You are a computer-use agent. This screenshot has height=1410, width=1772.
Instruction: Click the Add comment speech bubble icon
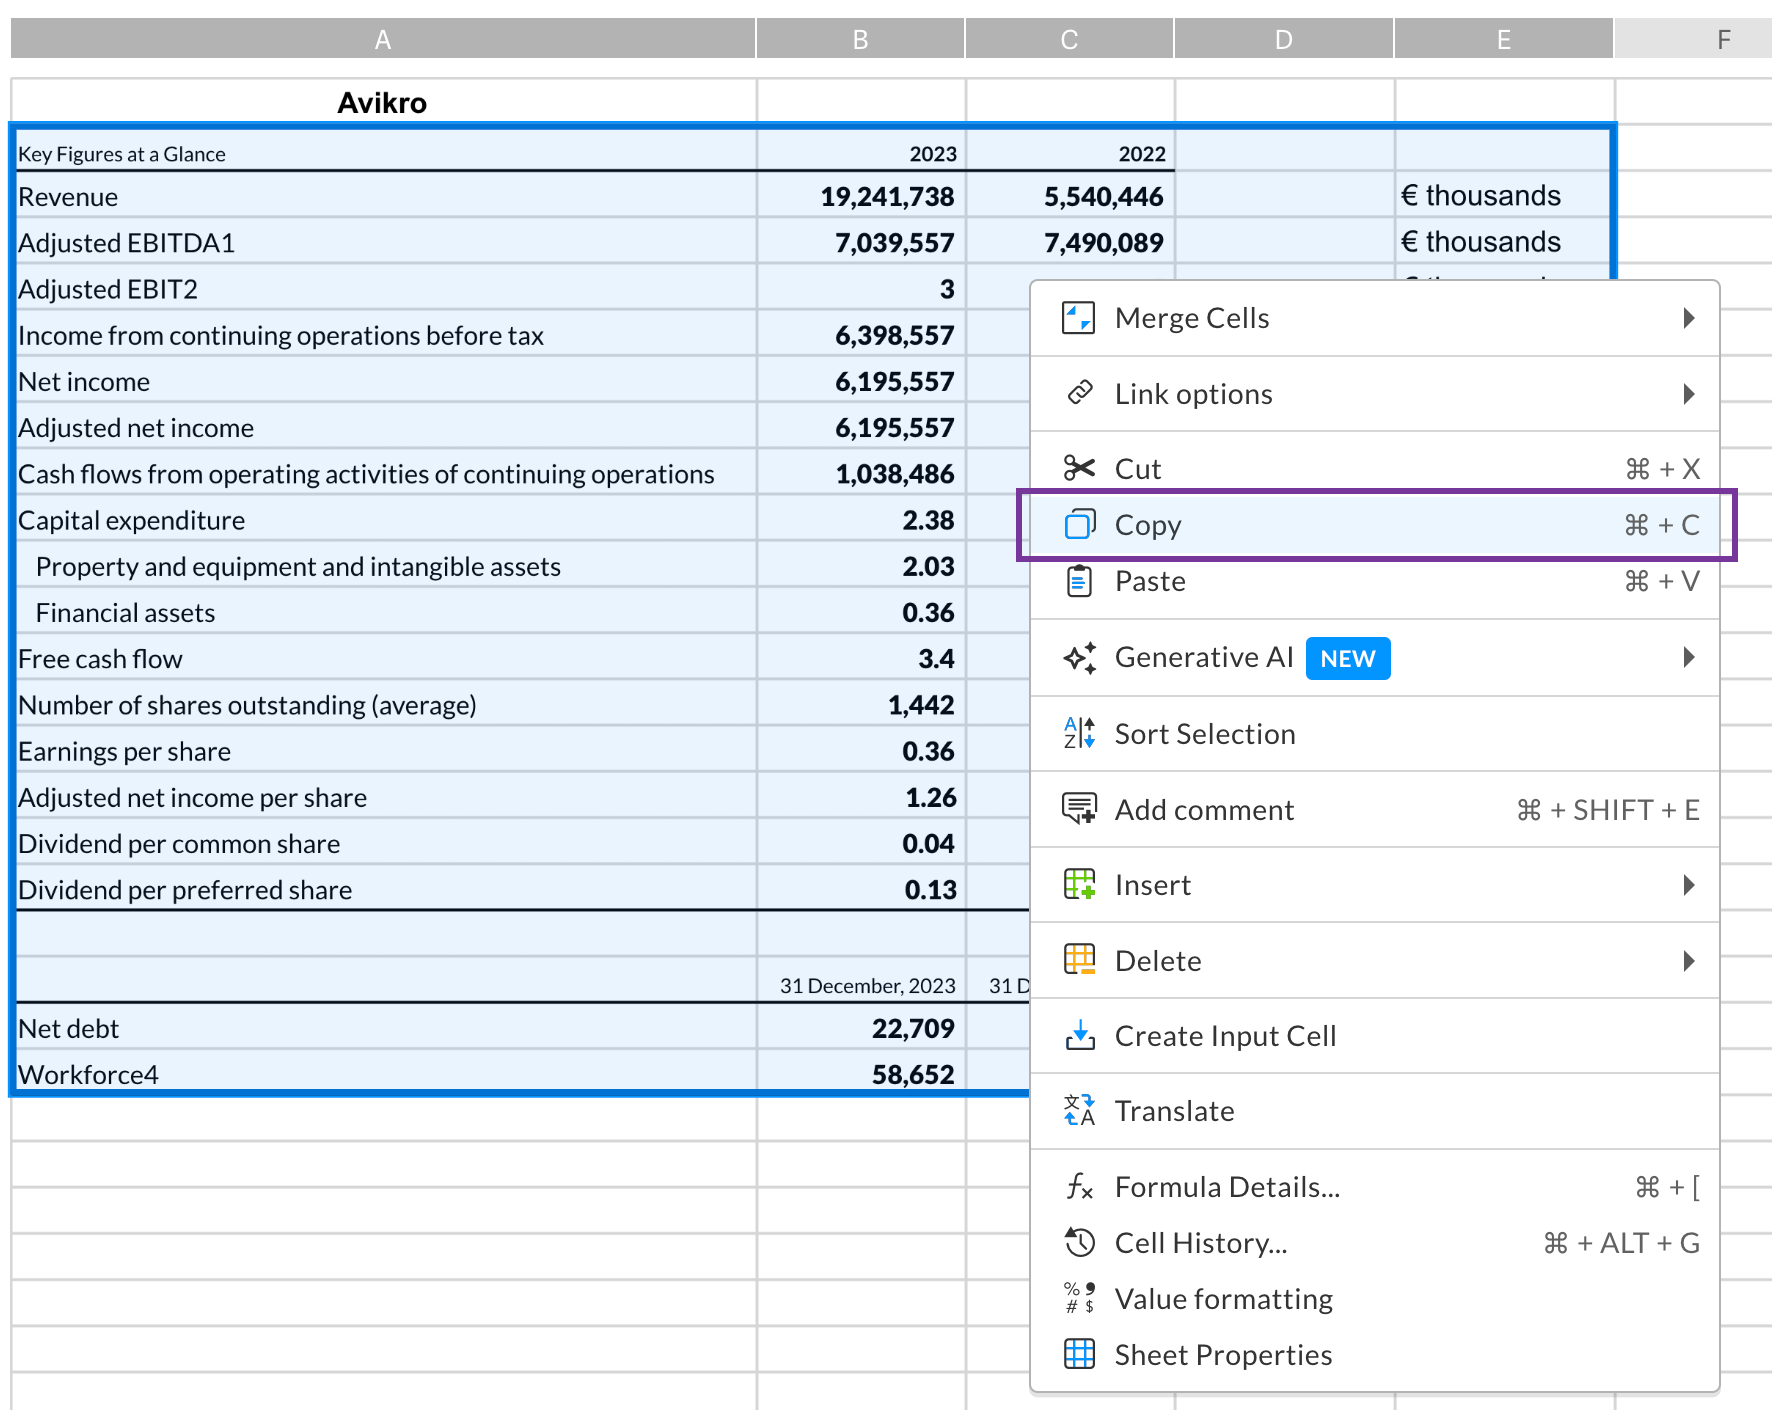coord(1079,808)
